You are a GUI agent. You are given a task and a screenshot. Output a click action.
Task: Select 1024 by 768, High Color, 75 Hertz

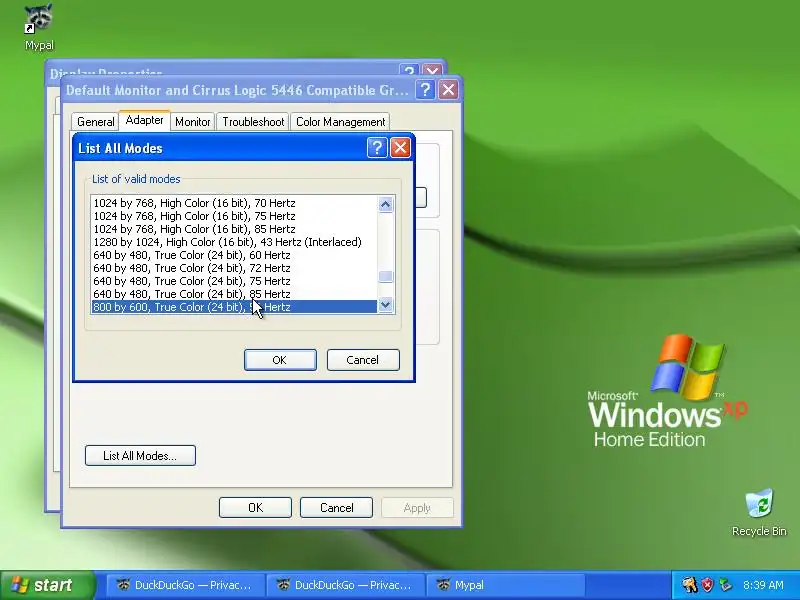pyautogui.click(x=234, y=216)
